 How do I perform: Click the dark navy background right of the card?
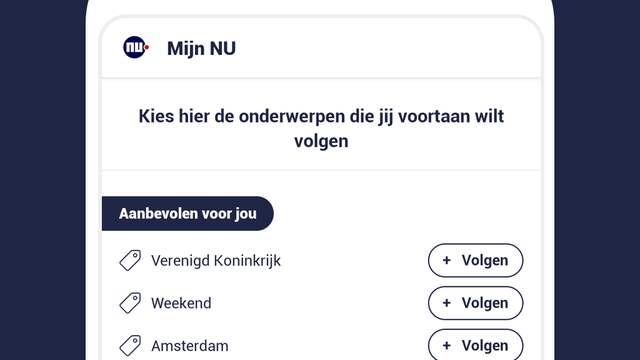597,180
